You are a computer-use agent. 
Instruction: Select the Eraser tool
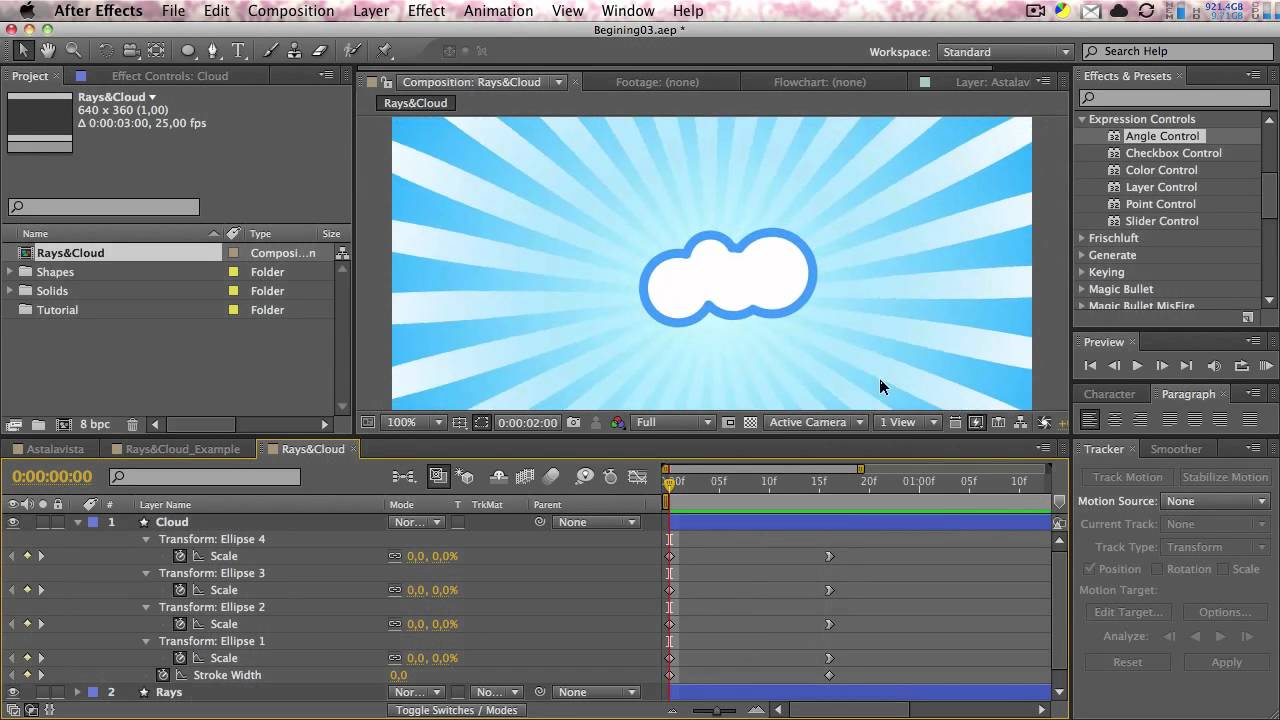coord(320,51)
